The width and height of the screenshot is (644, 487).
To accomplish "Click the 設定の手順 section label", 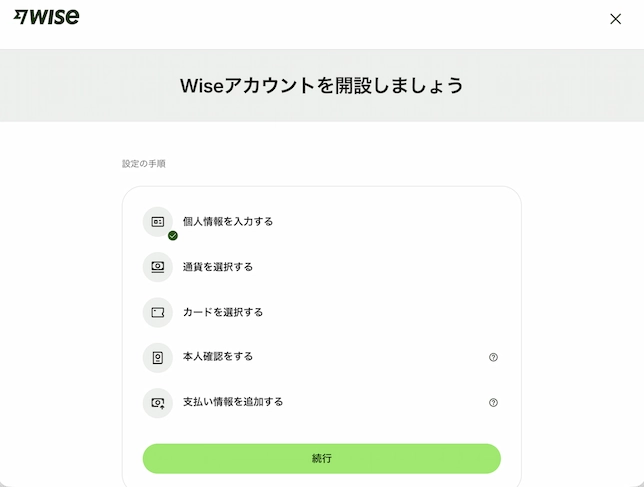I will click(144, 163).
